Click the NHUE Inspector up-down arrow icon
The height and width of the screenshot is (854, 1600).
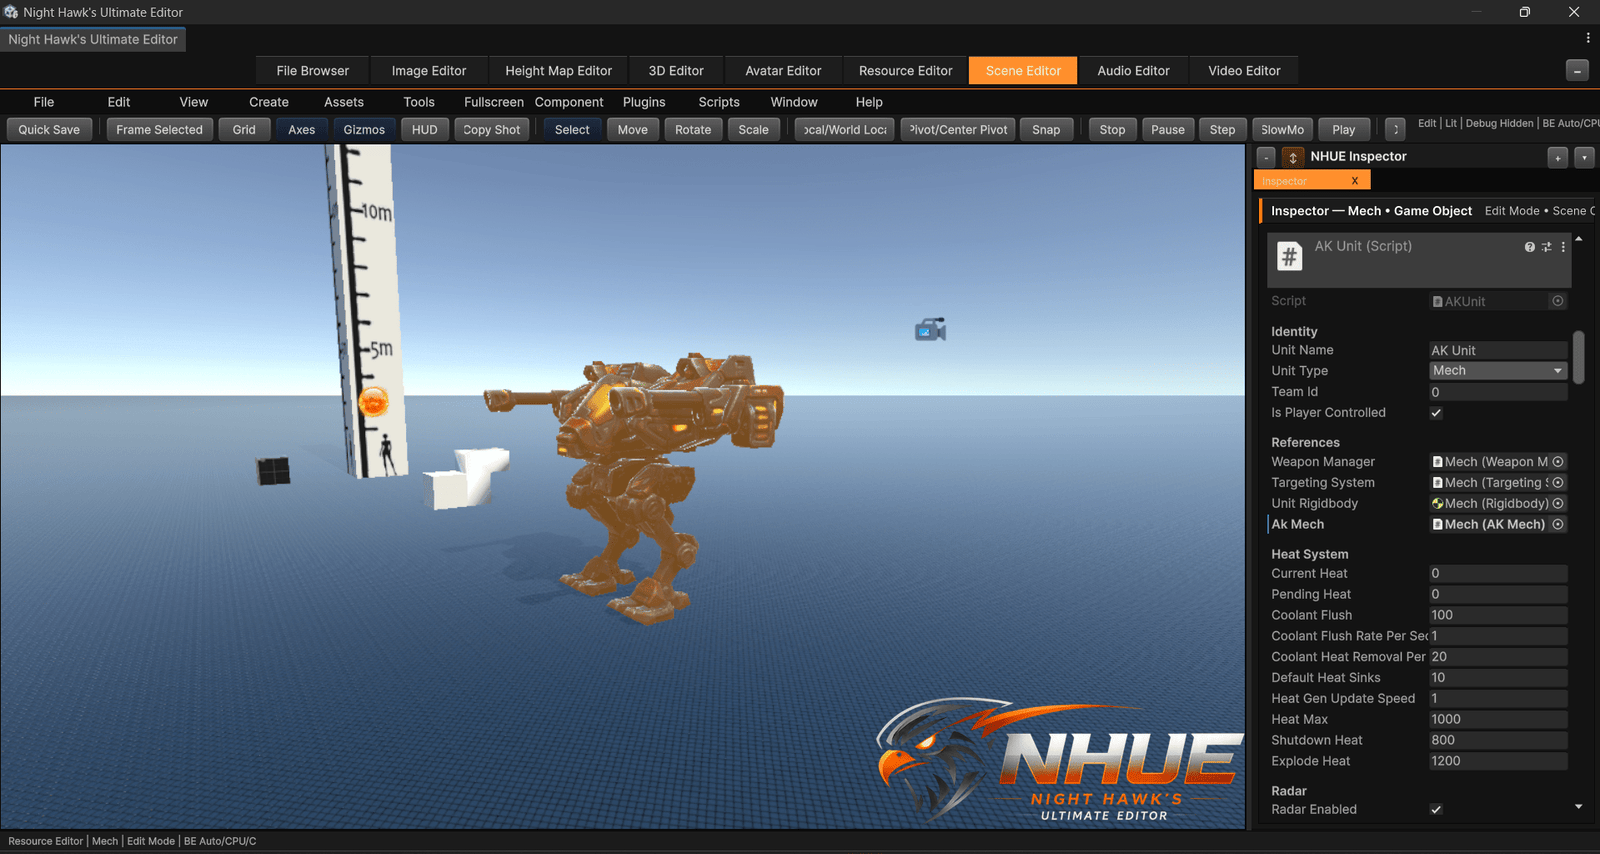[x=1293, y=157]
